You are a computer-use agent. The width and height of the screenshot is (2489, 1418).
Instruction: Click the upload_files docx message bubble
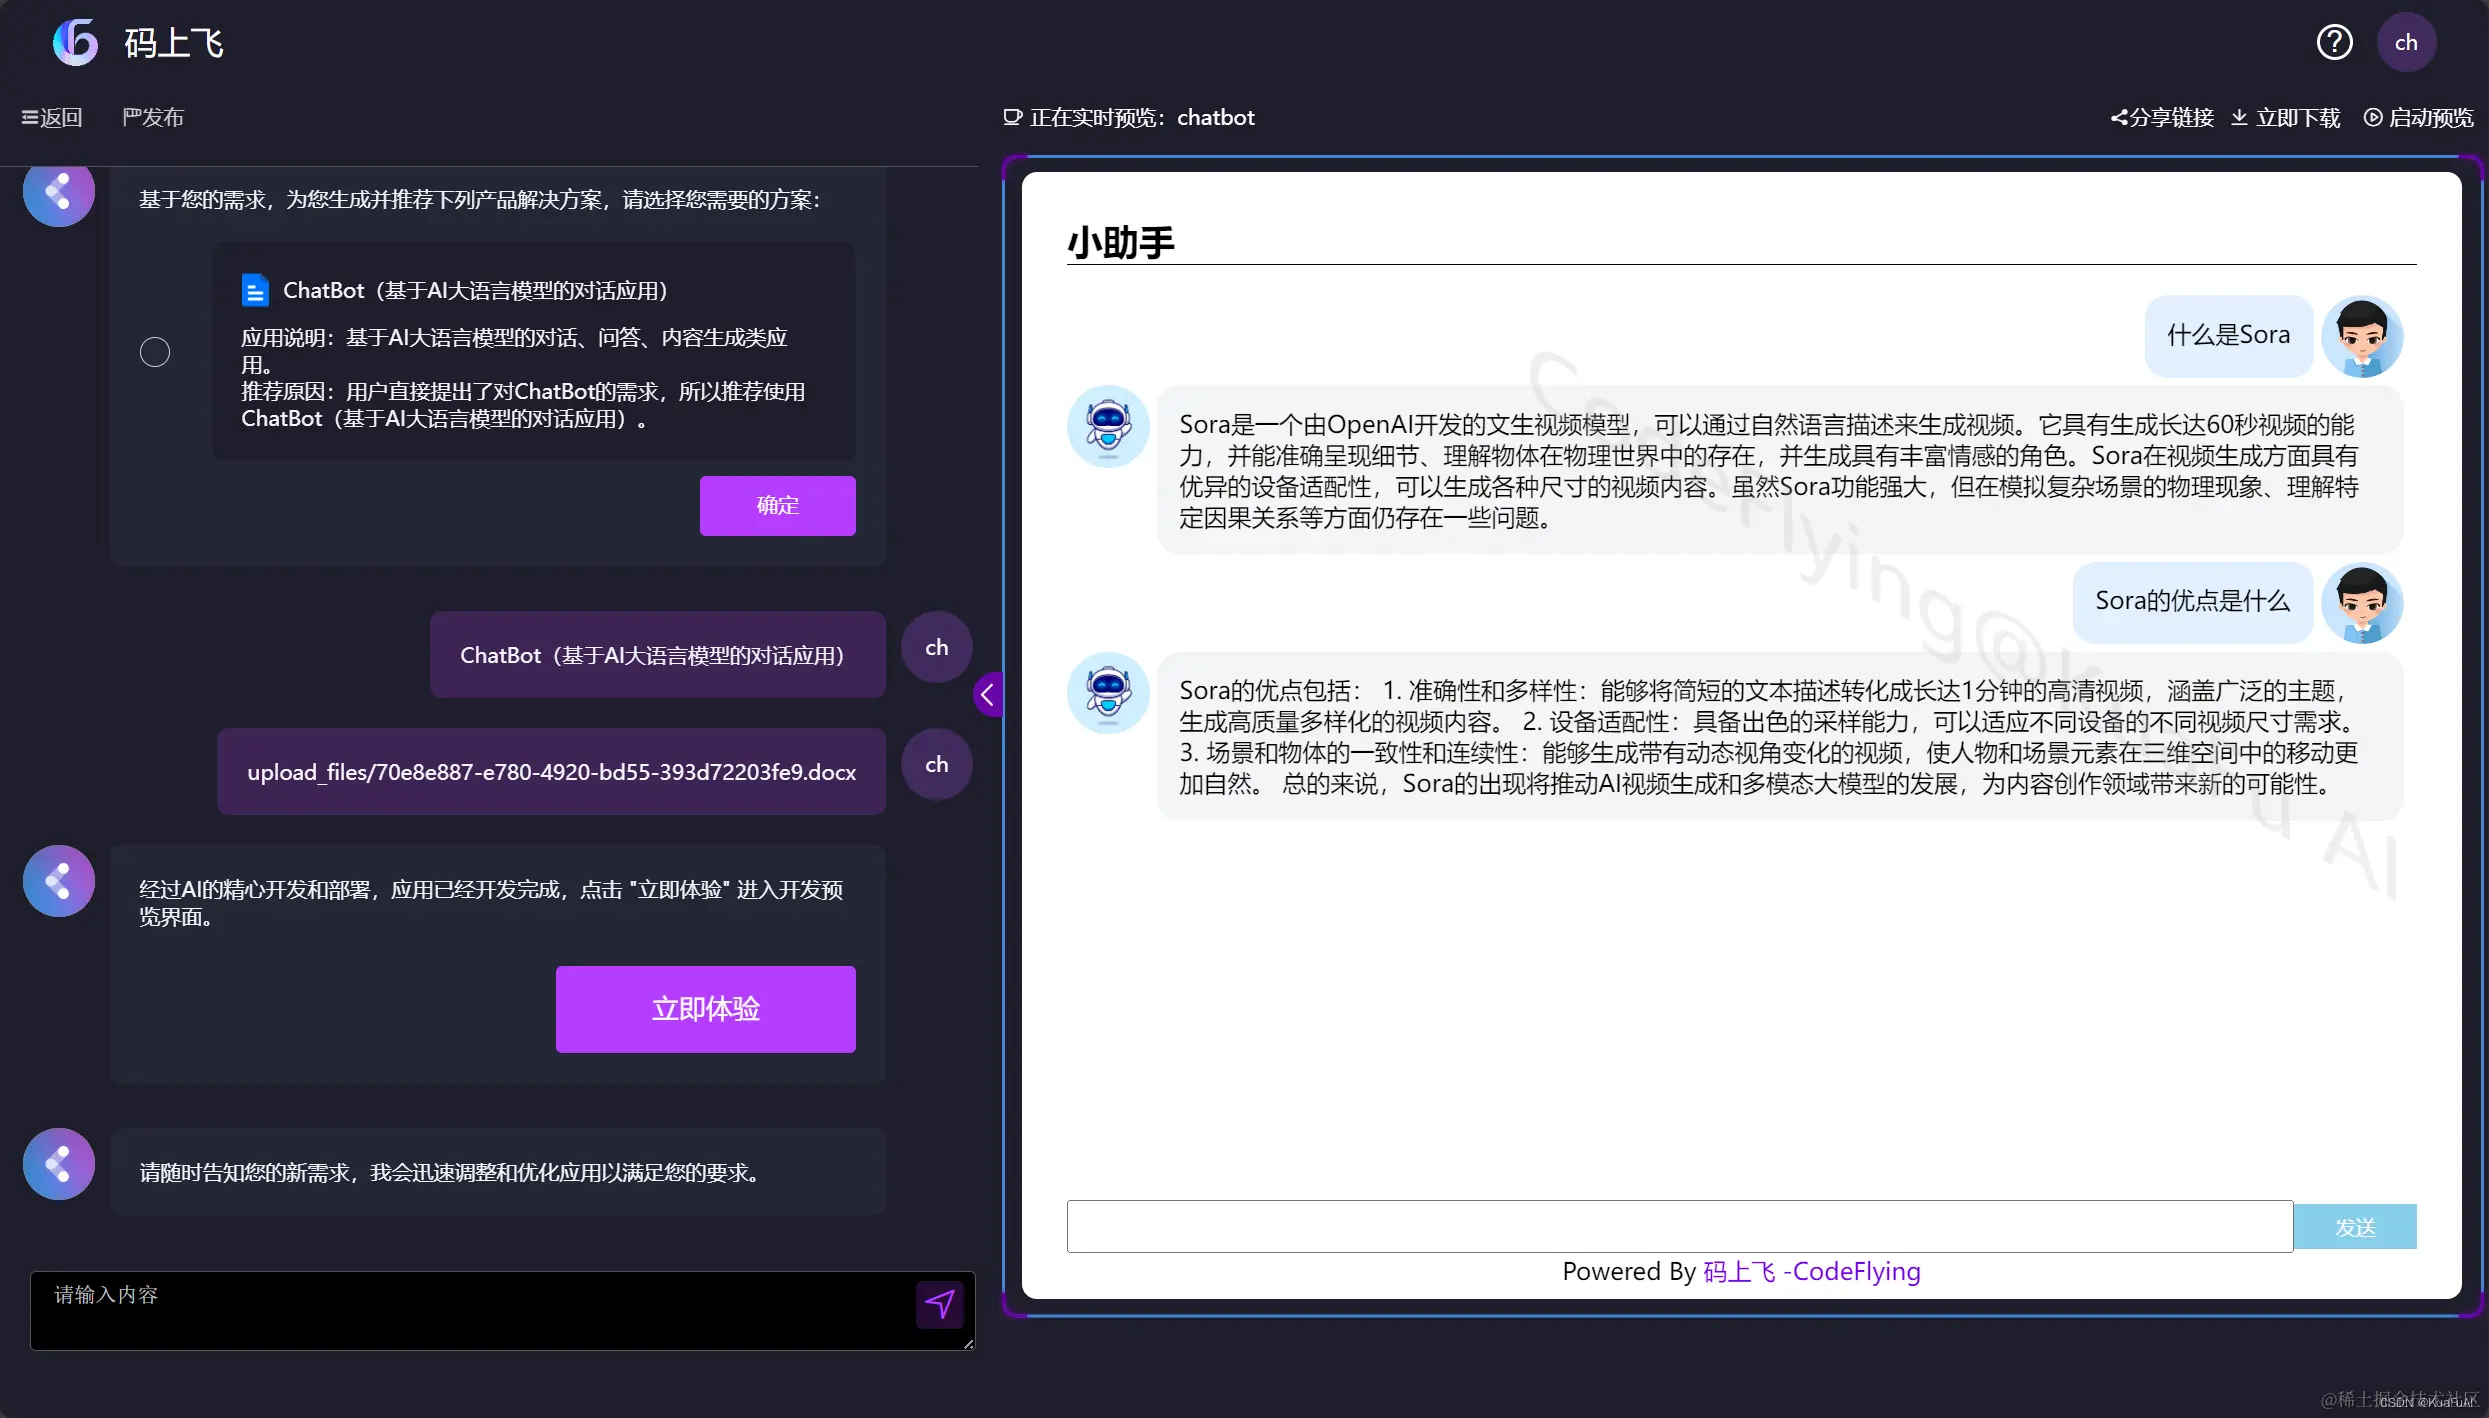point(551,771)
